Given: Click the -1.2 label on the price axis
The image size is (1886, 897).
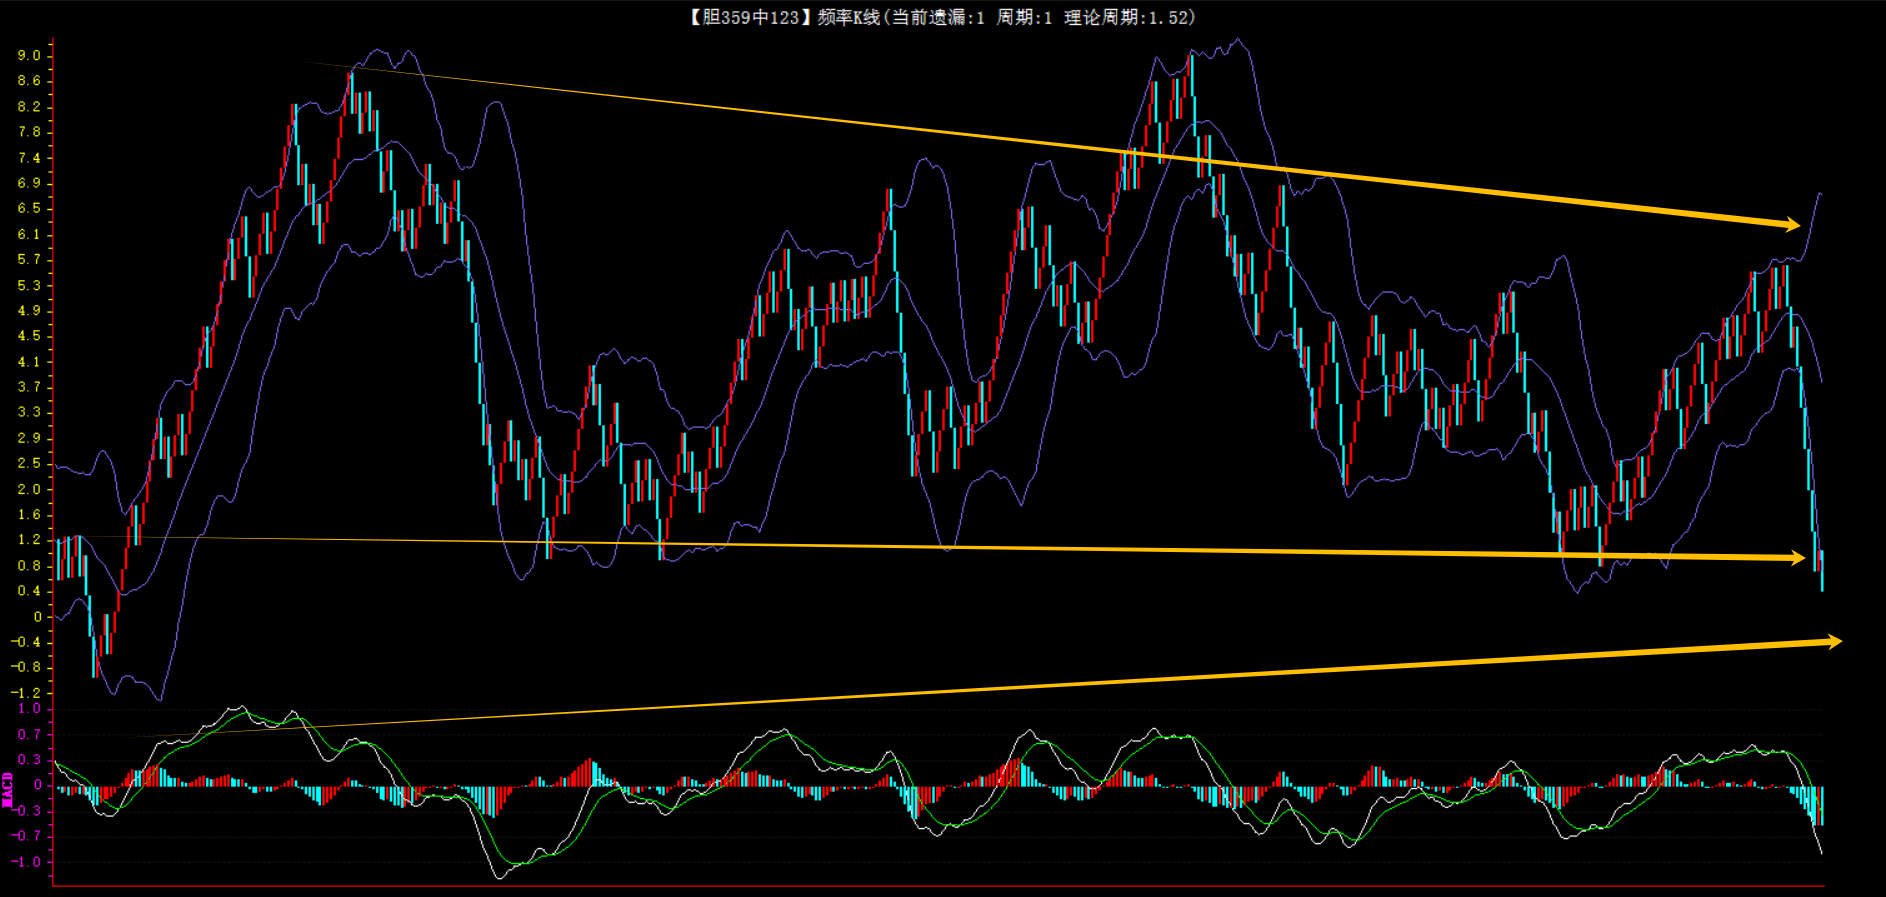Looking at the screenshot, I should tap(26, 692).
